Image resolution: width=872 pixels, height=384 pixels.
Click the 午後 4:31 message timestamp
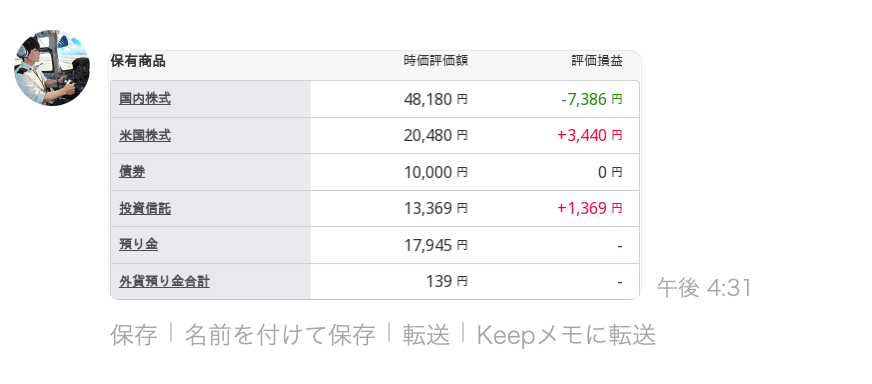point(704,288)
